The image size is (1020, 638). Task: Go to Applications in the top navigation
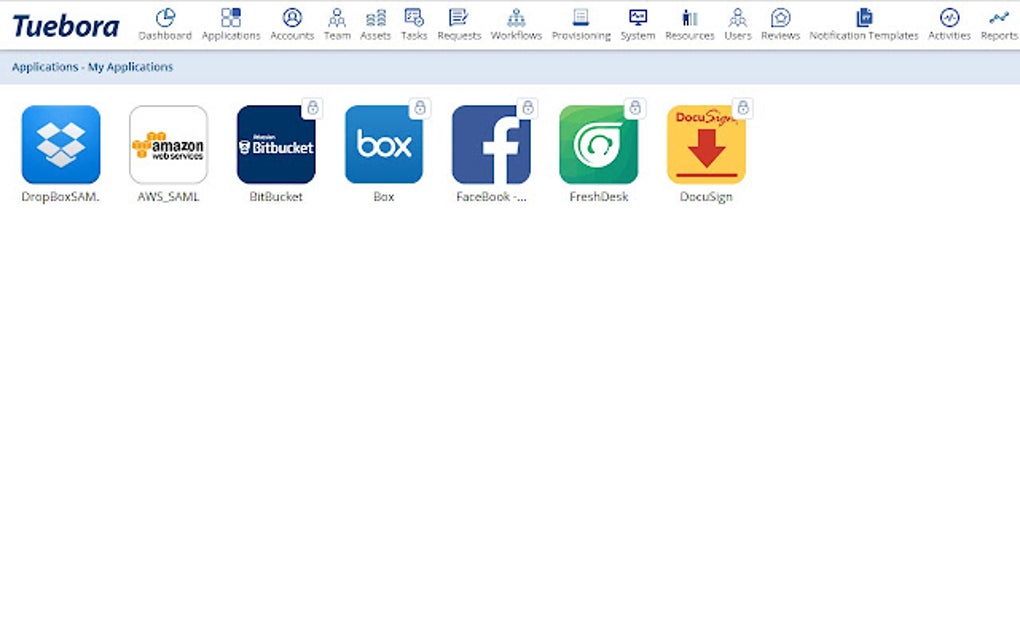pyautogui.click(x=231, y=25)
